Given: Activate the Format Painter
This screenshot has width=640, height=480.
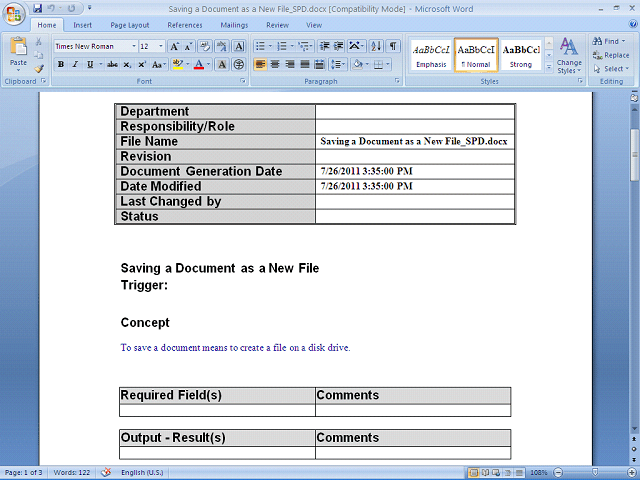Looking at the screenshot, I should (x=38, y=69).
